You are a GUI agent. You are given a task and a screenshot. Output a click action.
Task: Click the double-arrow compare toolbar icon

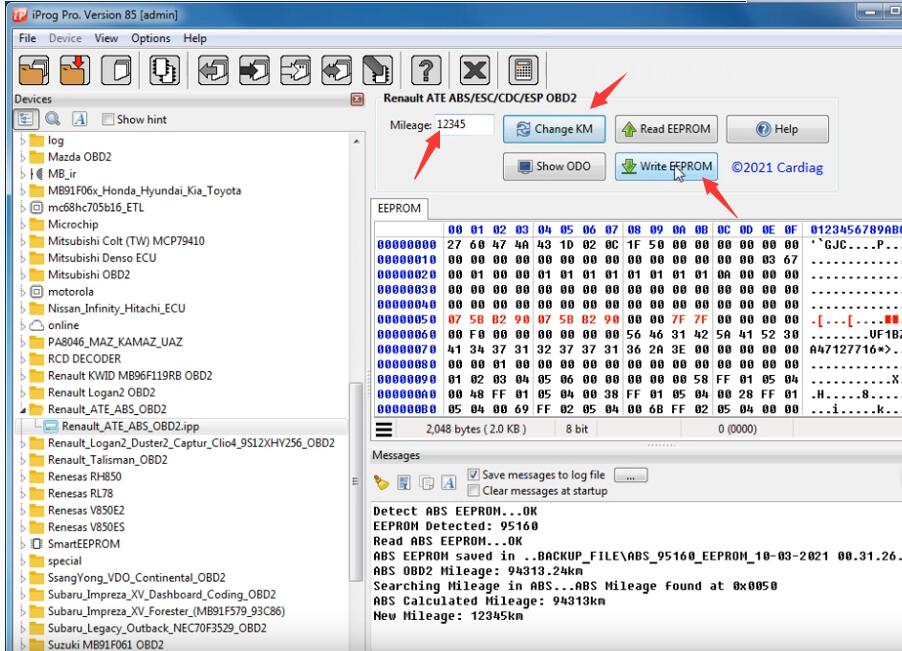[337, 70]
